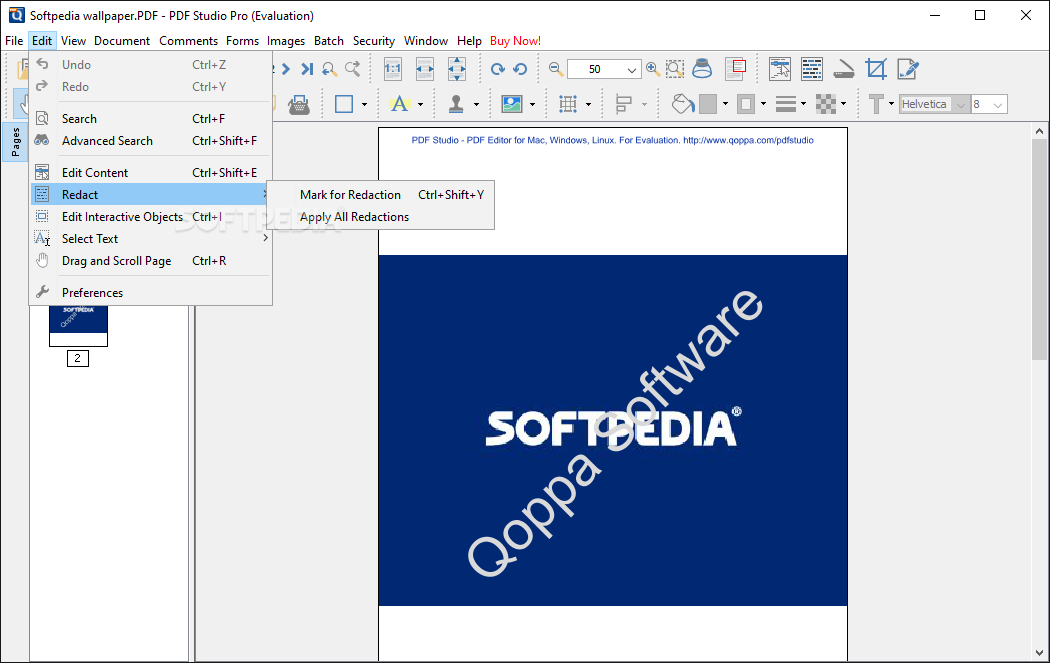Click the zoom in magnifier icon
Screen dimensions: 1050x663
pyautogui.click(x=653, y=69)
